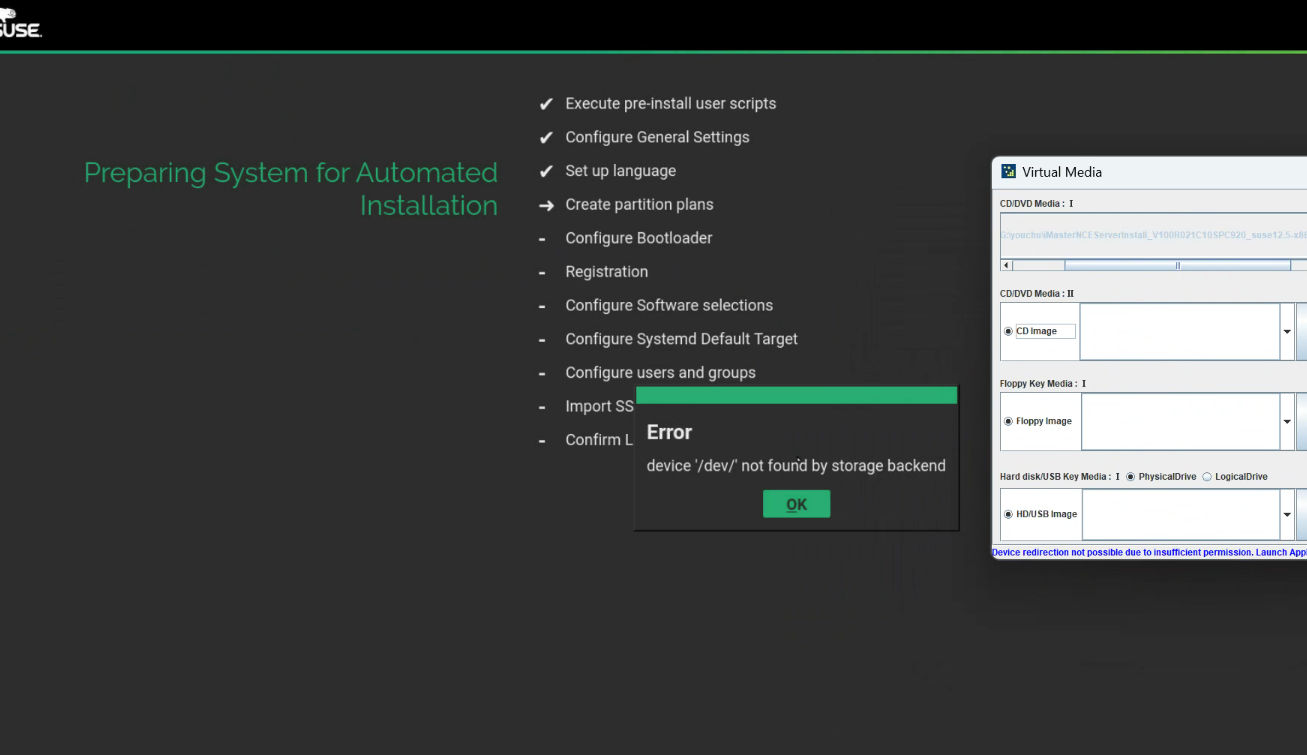Click the Floppy Image path combo field
1307x755 pixels.
click(1180, 422)
